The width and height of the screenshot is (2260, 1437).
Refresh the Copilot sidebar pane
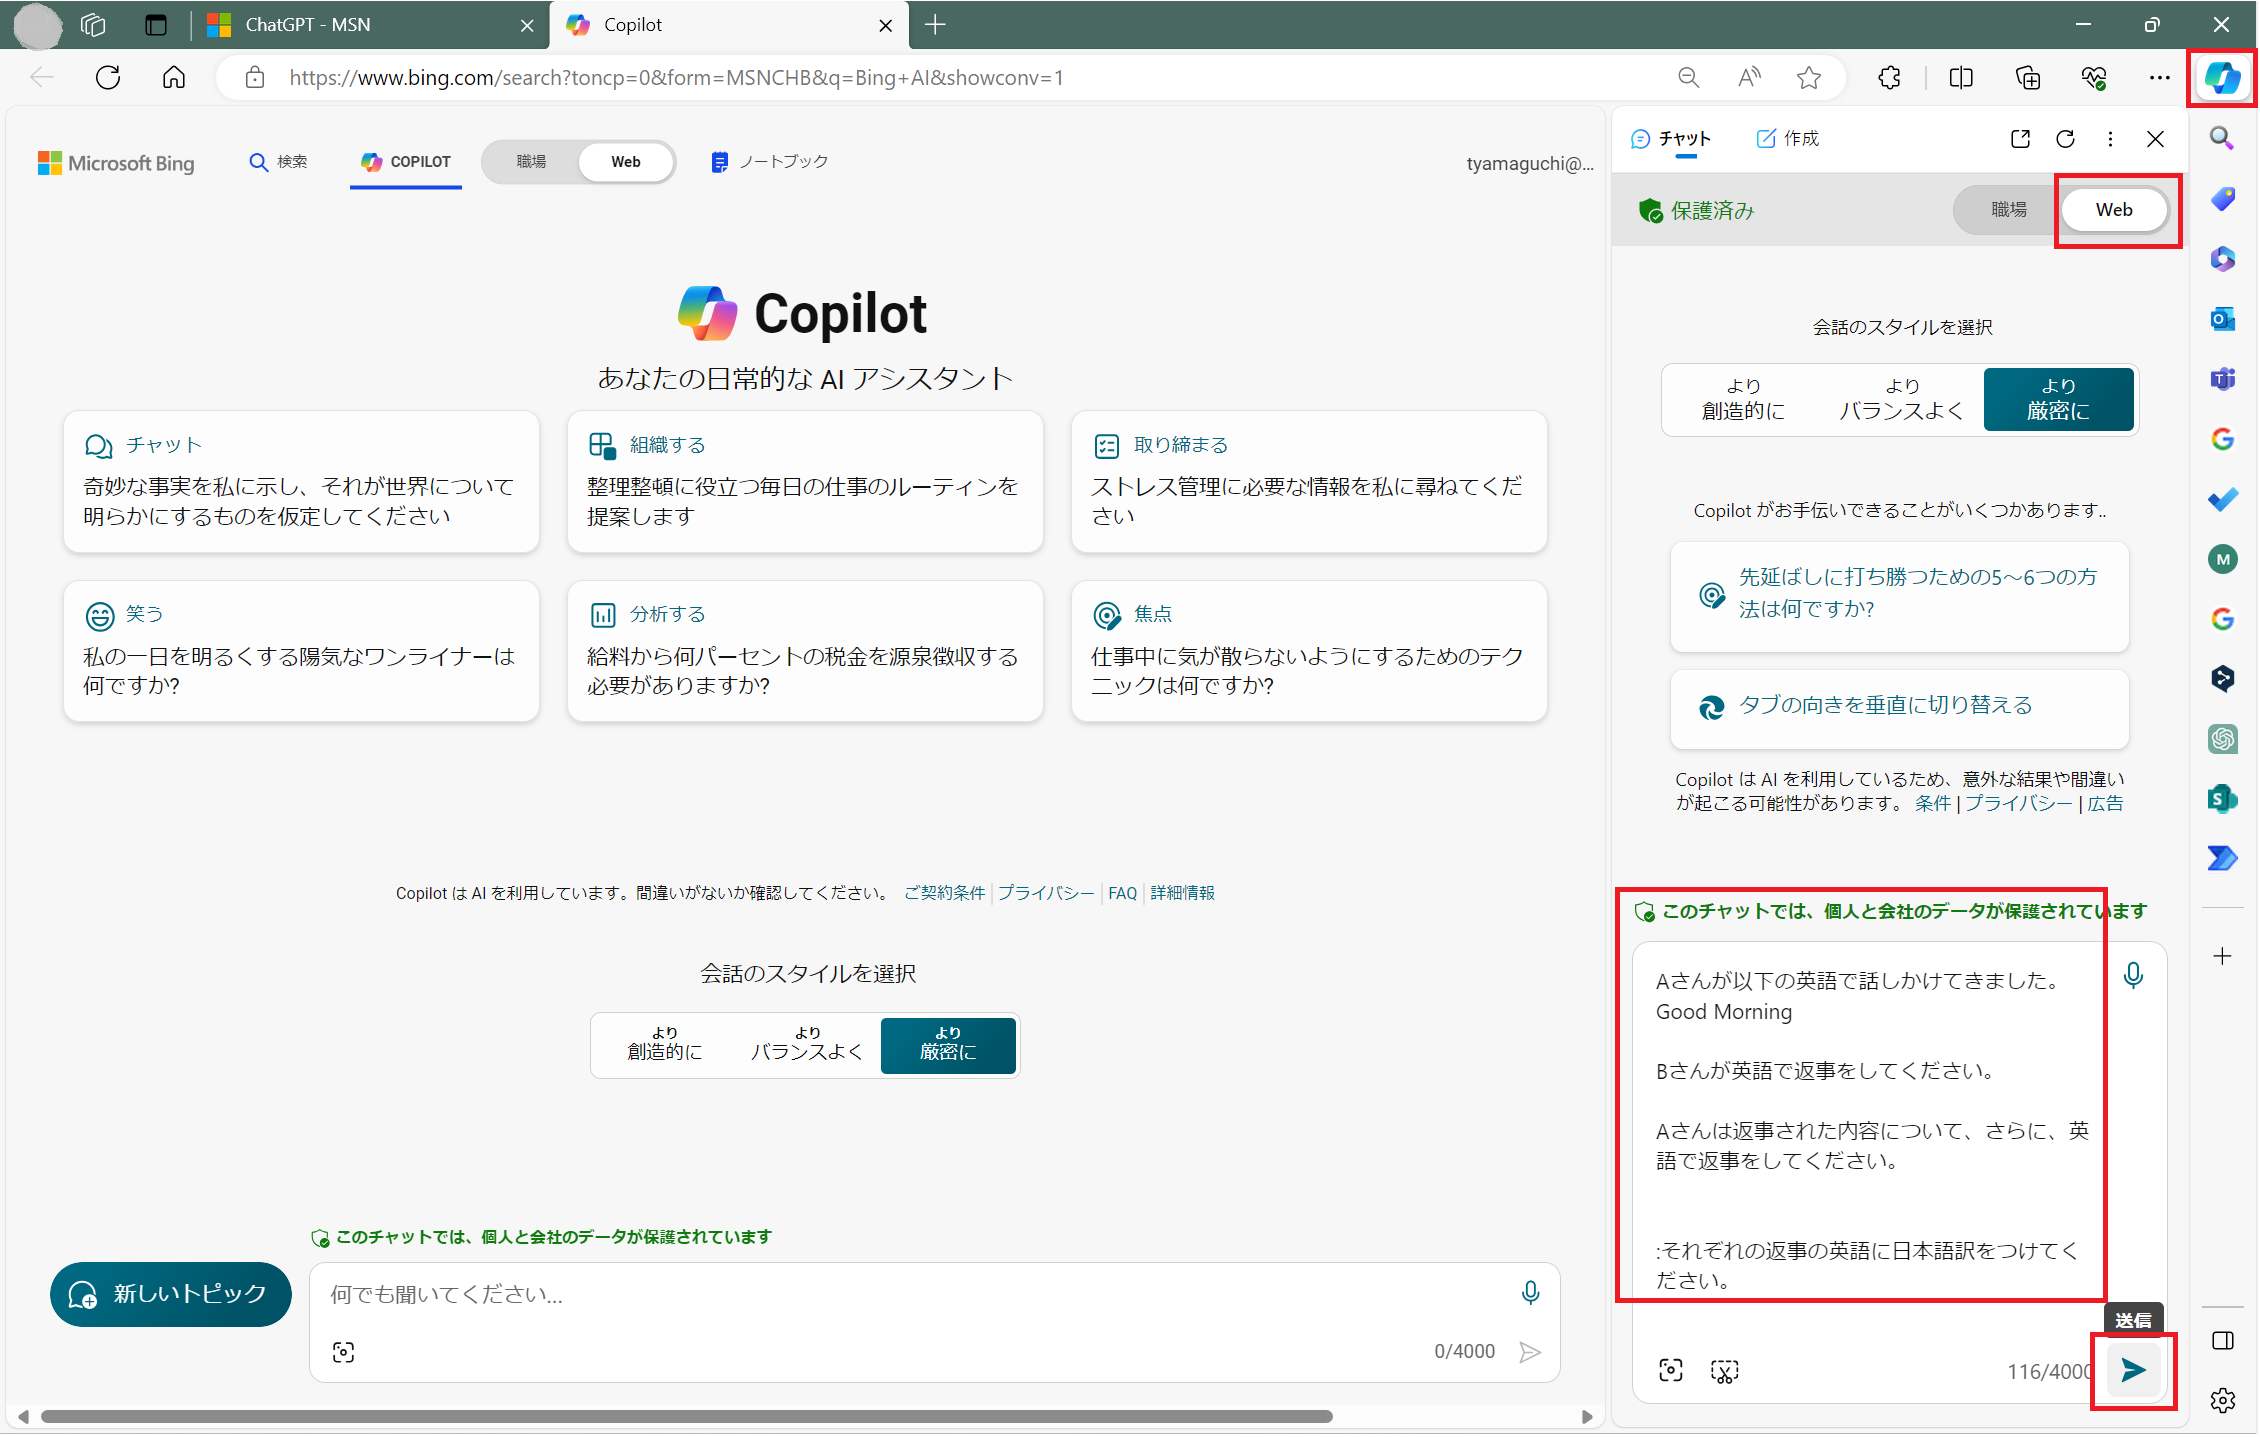[x=2065, y=139]
